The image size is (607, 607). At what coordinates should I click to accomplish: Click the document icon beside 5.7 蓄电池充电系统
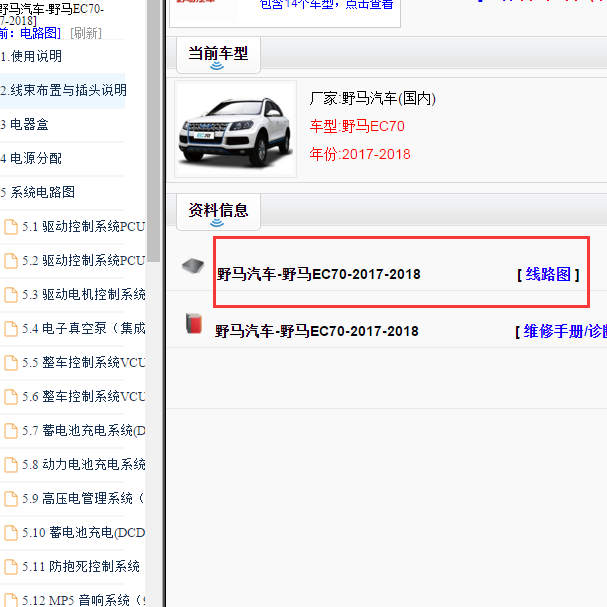click(x=11, y=431)
